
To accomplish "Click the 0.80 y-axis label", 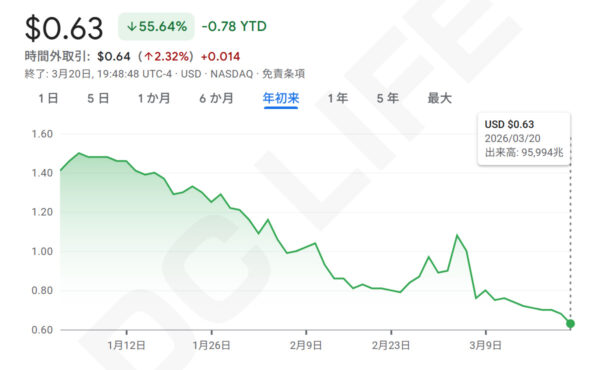I will coord(42,290).
